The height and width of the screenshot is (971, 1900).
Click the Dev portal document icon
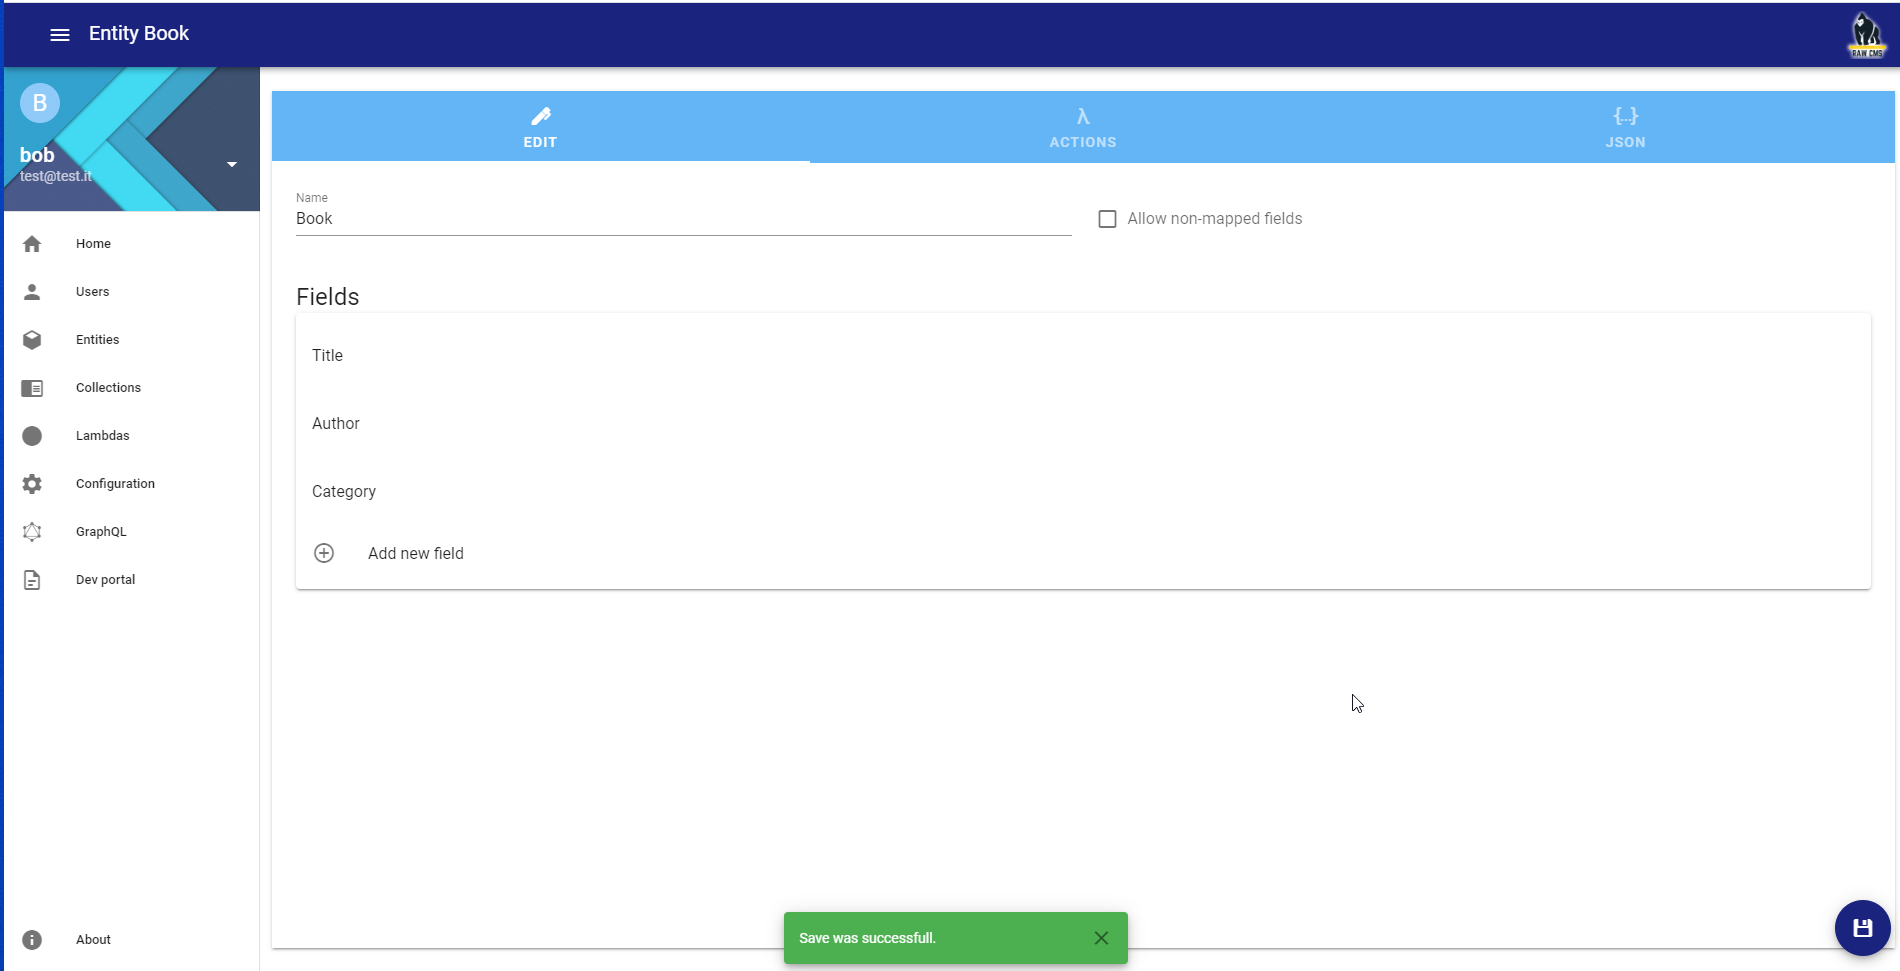(32, 580)
